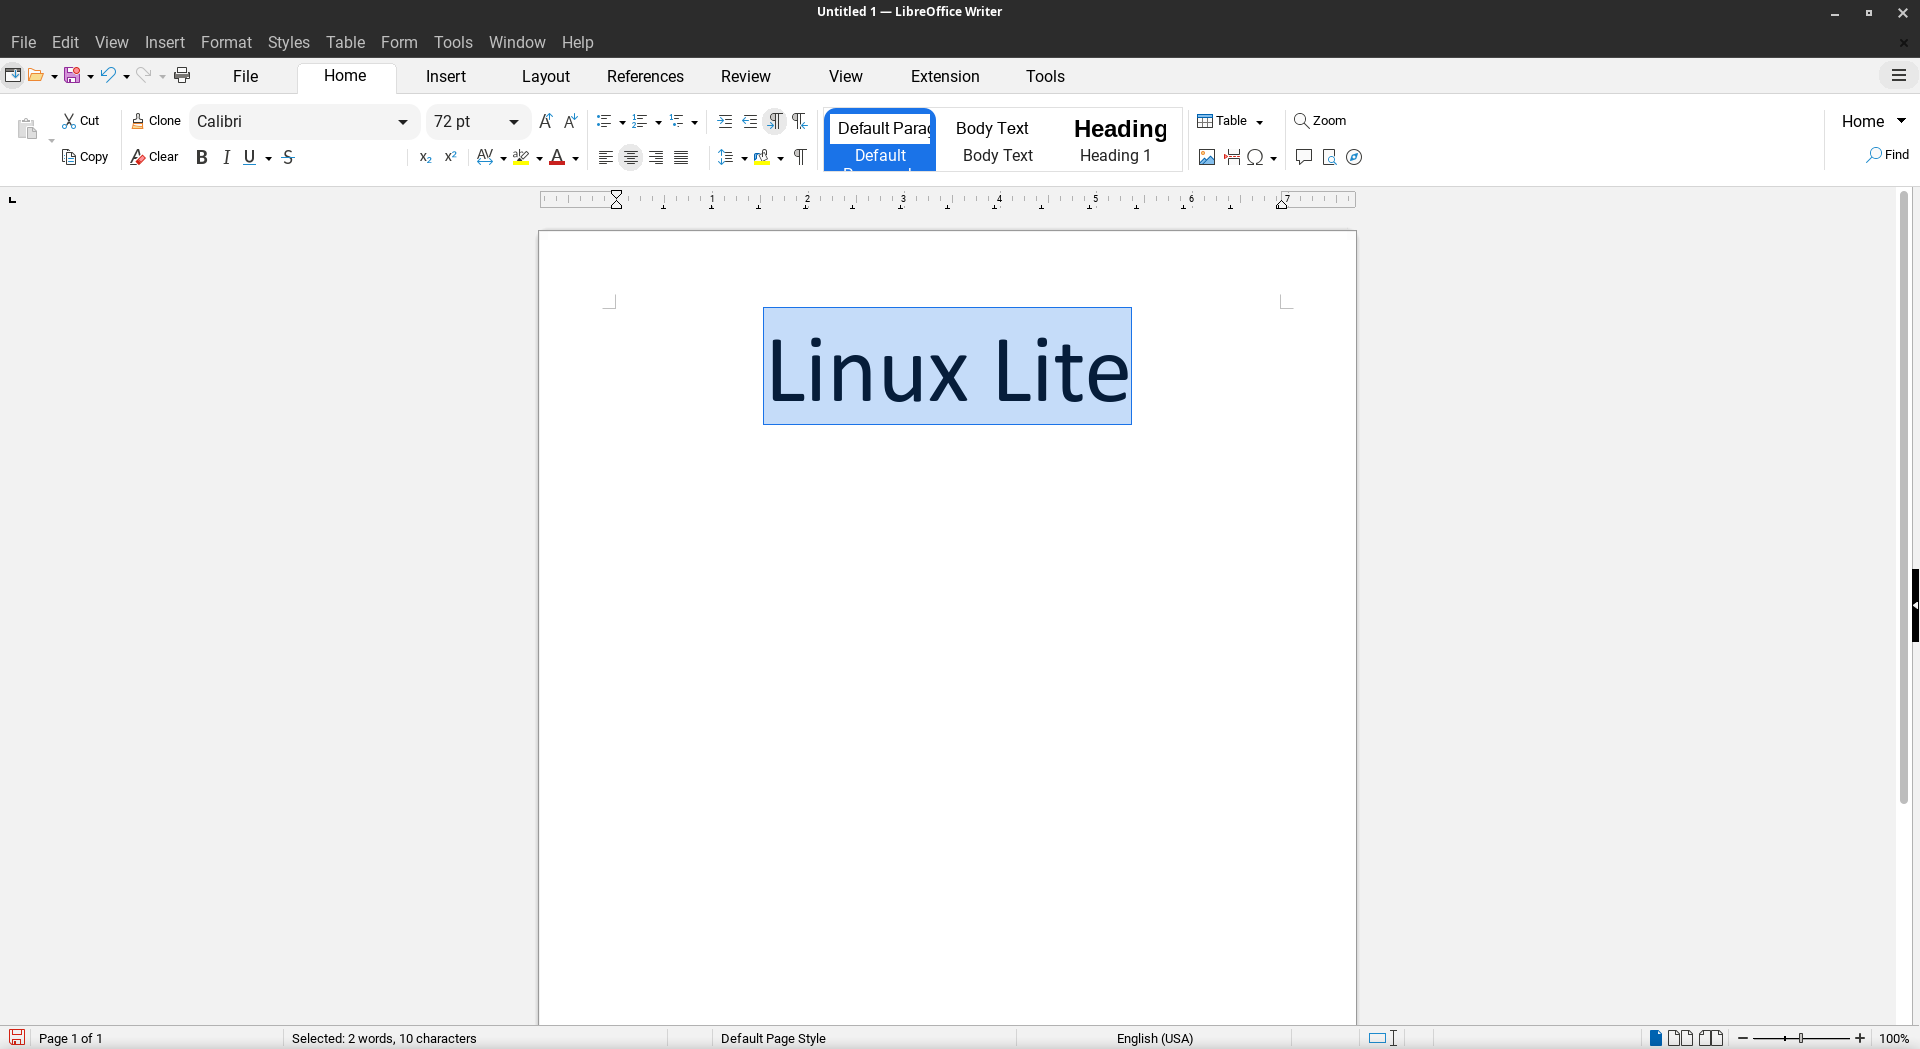This screenshot has height=1049, width=1920.
Task: Open the Calibri font name dropdown
Action: pos(403,122)
